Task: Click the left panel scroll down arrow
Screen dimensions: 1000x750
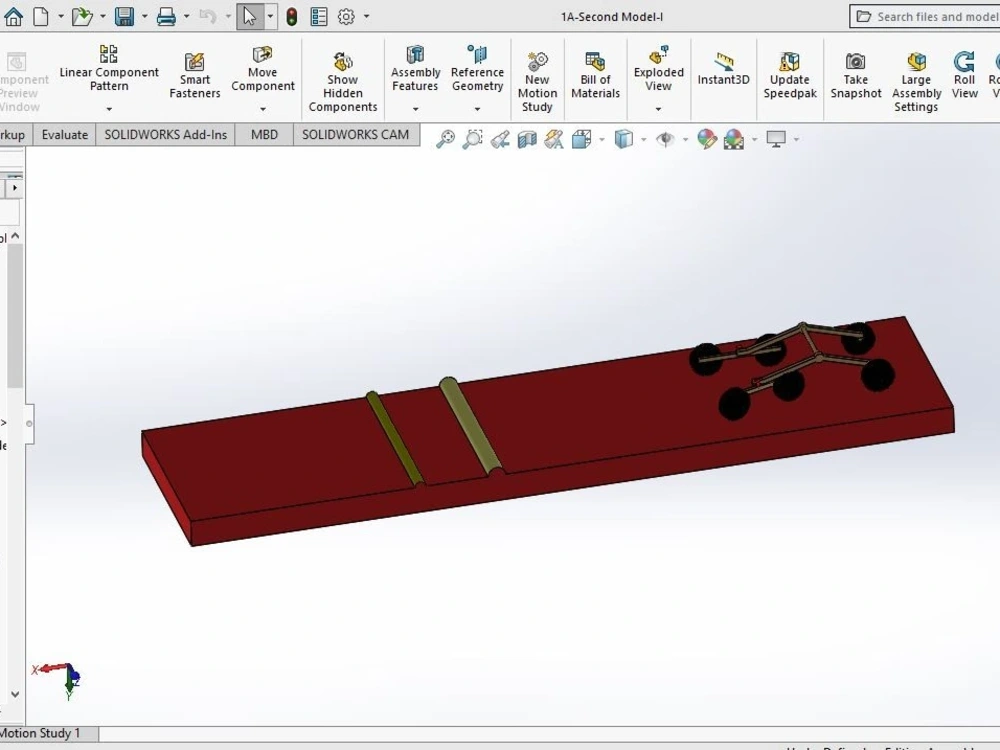Action: coord(15,695)
